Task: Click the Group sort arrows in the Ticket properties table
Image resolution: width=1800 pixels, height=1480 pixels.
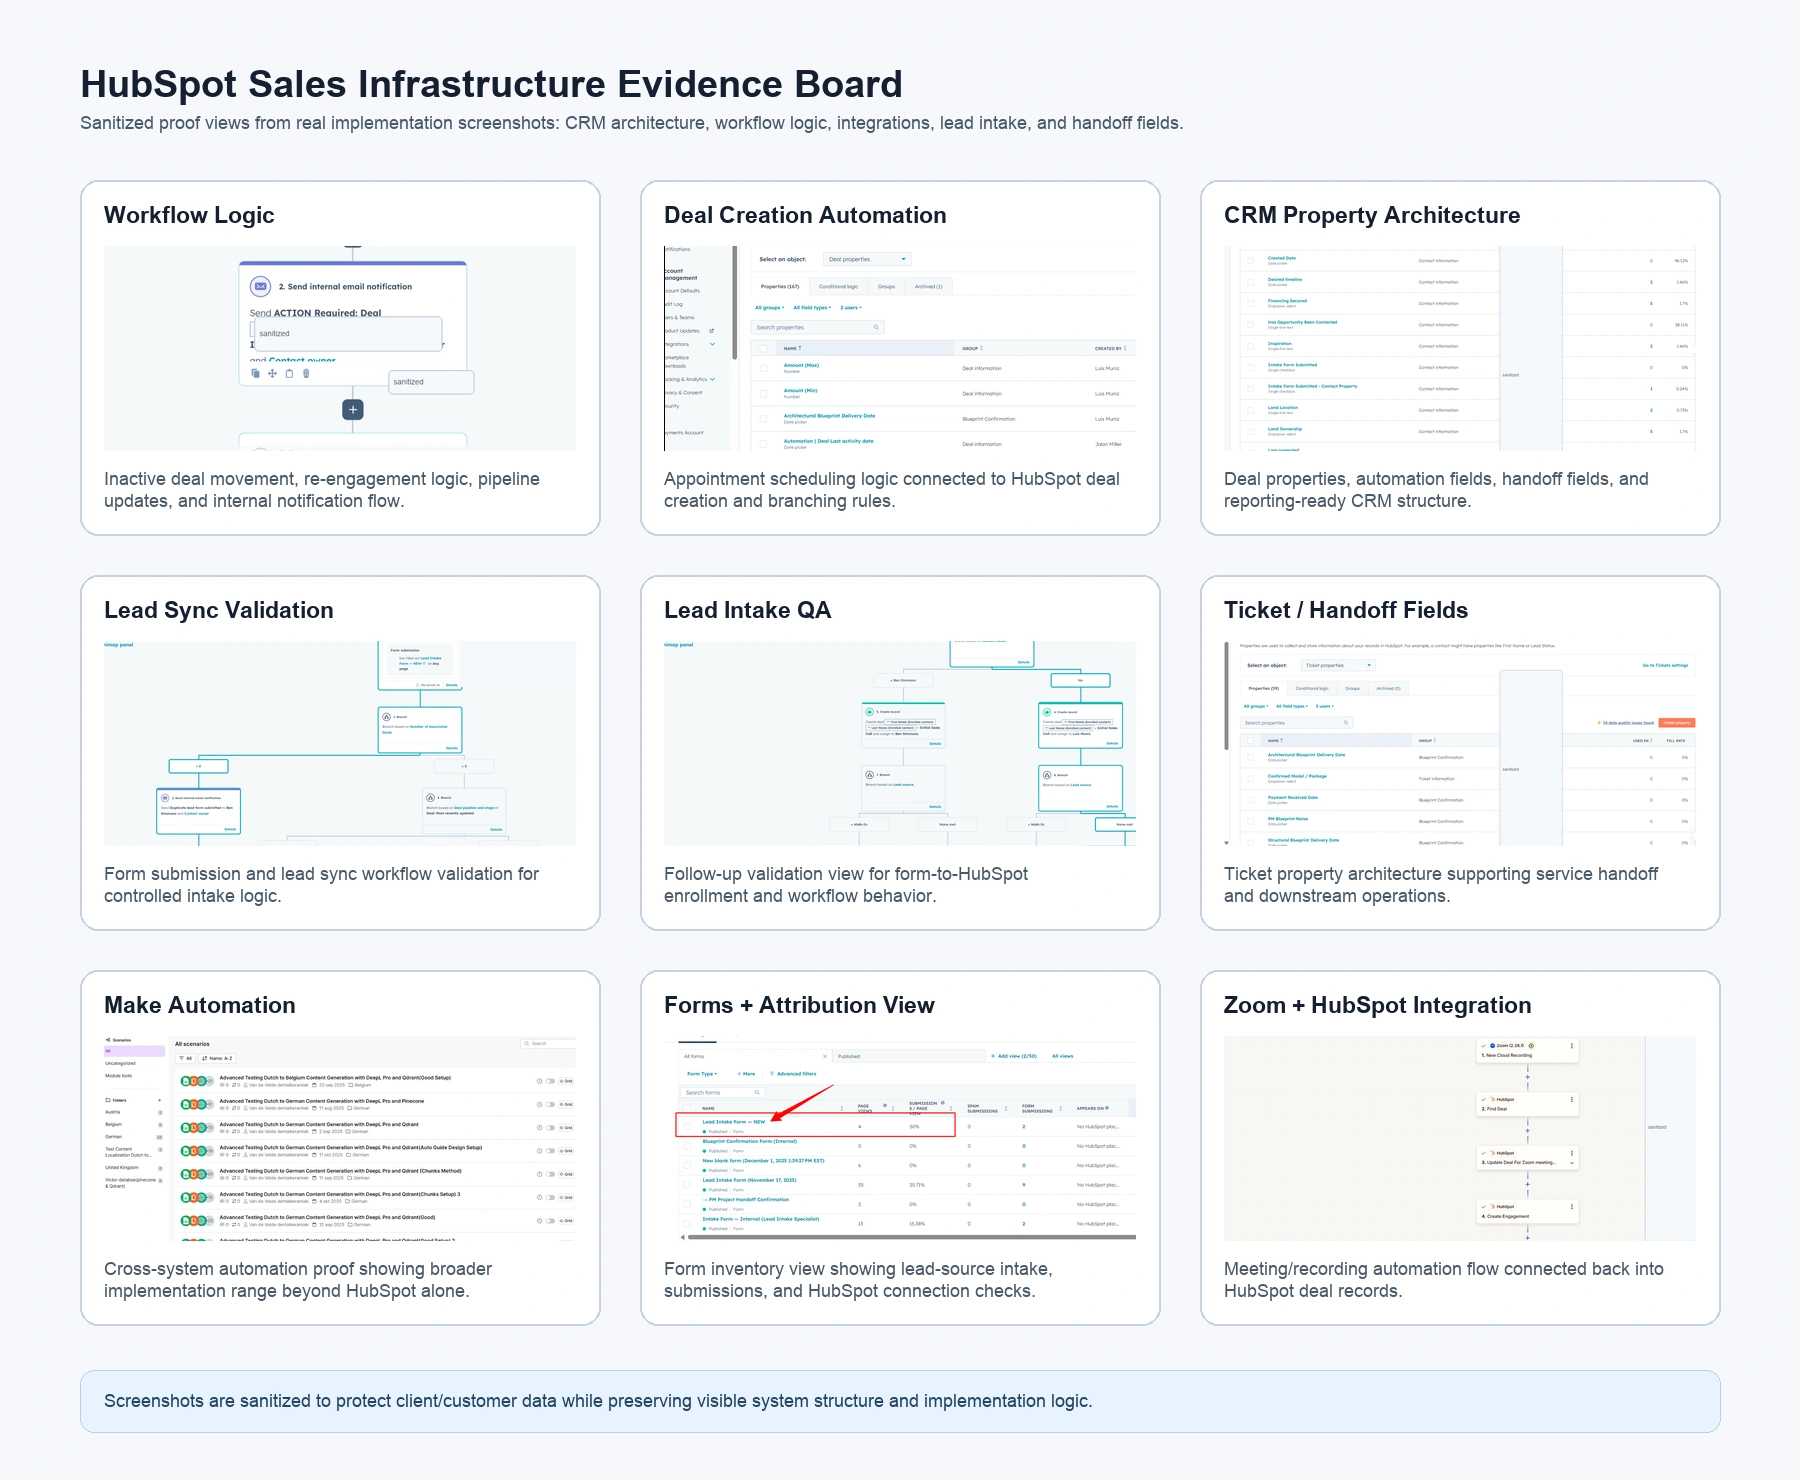Action: (1435, 740)
